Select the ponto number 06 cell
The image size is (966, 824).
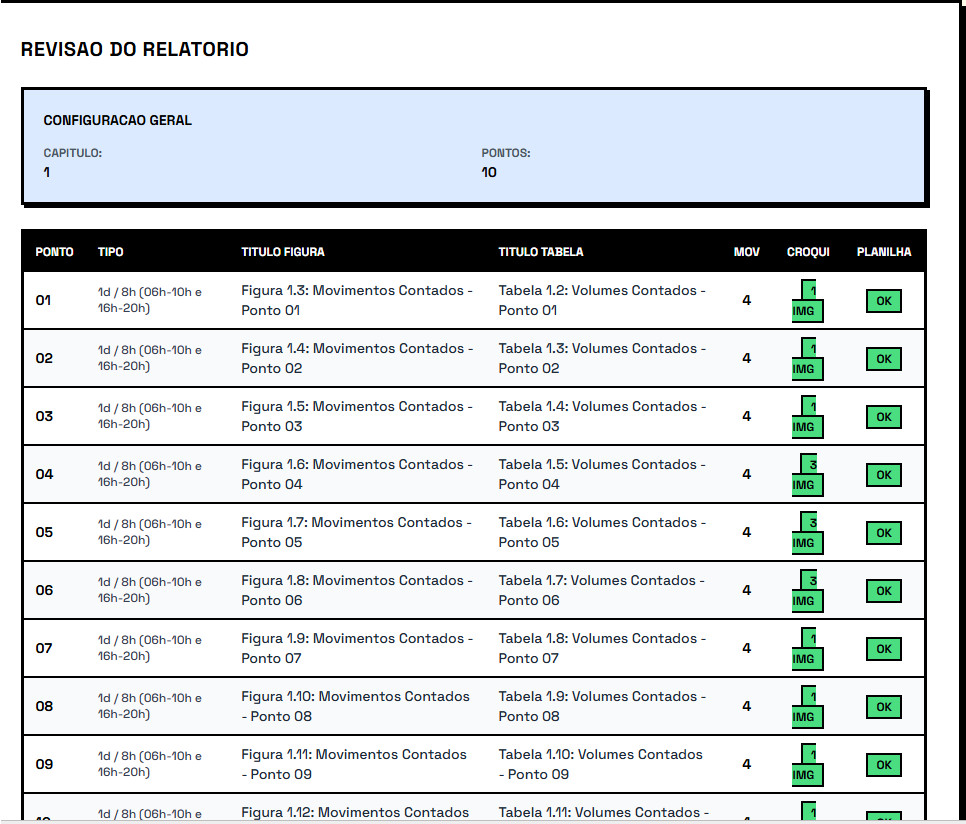pos(44,590)
